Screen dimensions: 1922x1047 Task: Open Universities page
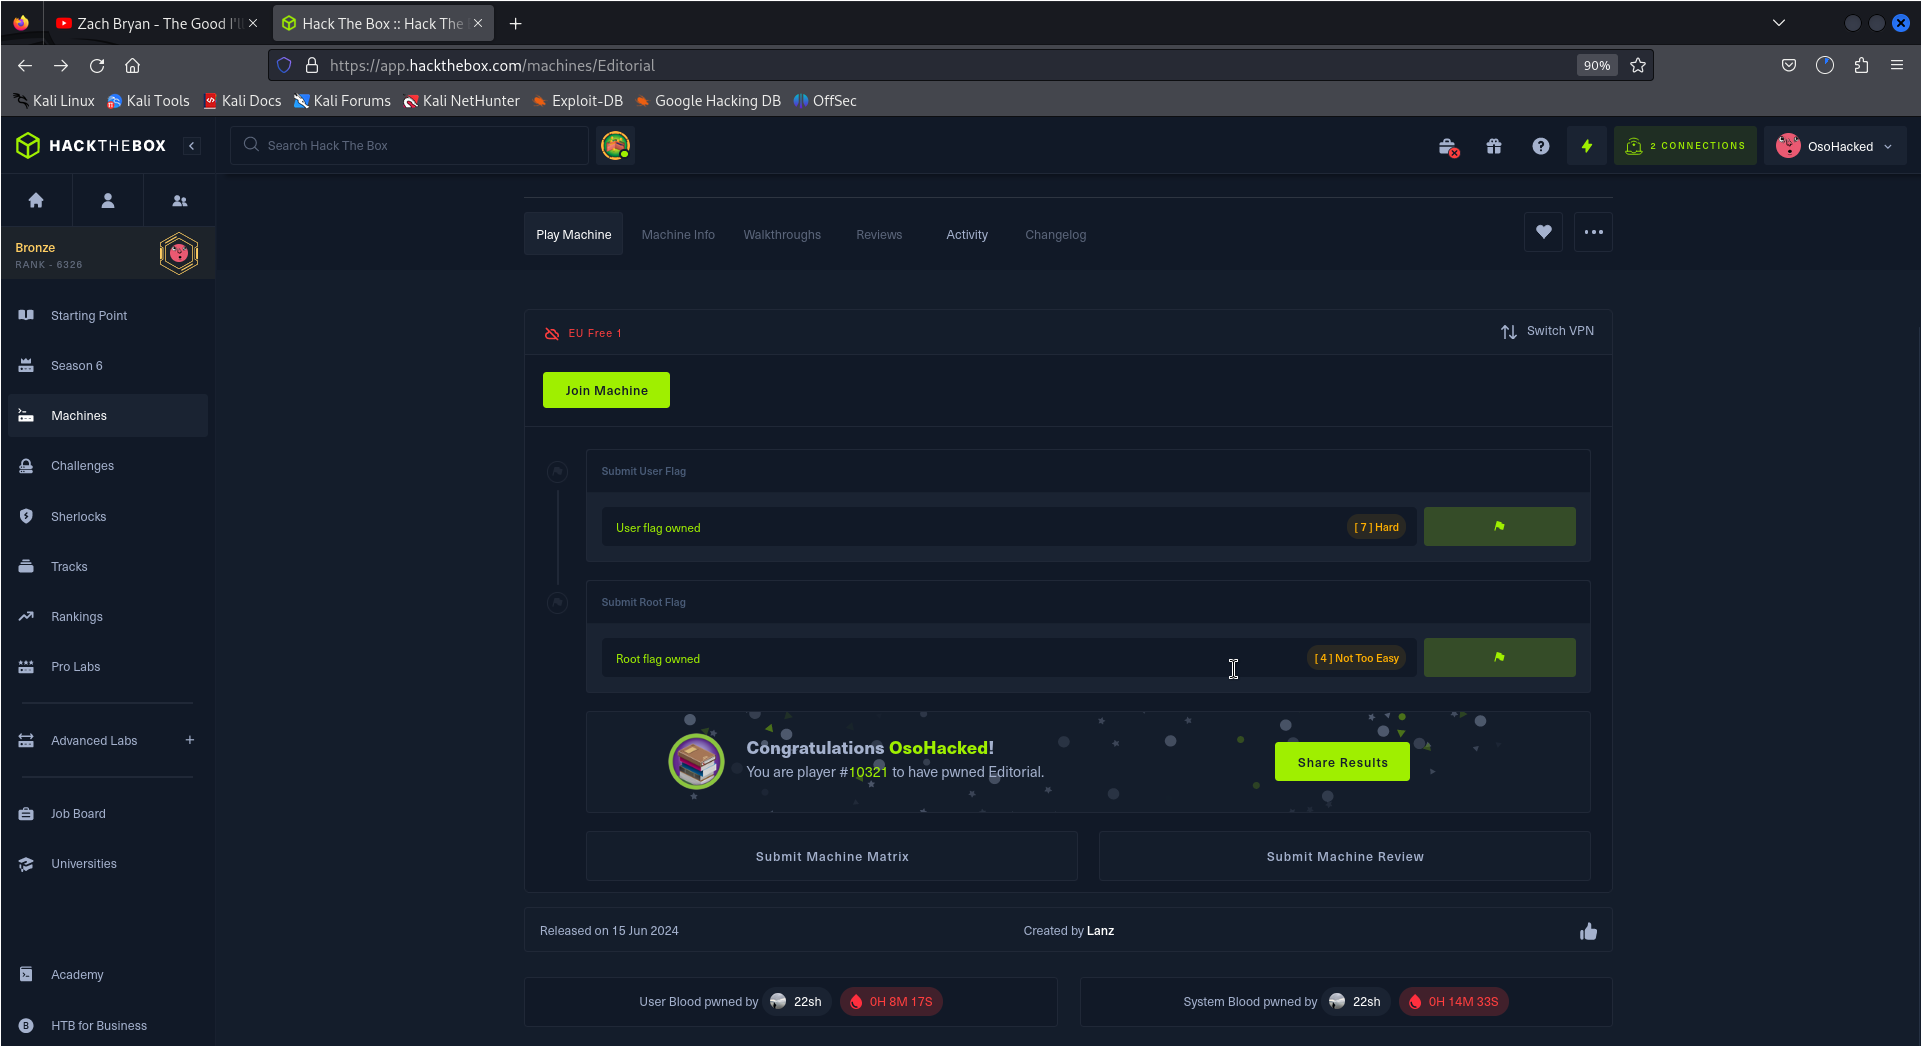click(x=108, y=864)
